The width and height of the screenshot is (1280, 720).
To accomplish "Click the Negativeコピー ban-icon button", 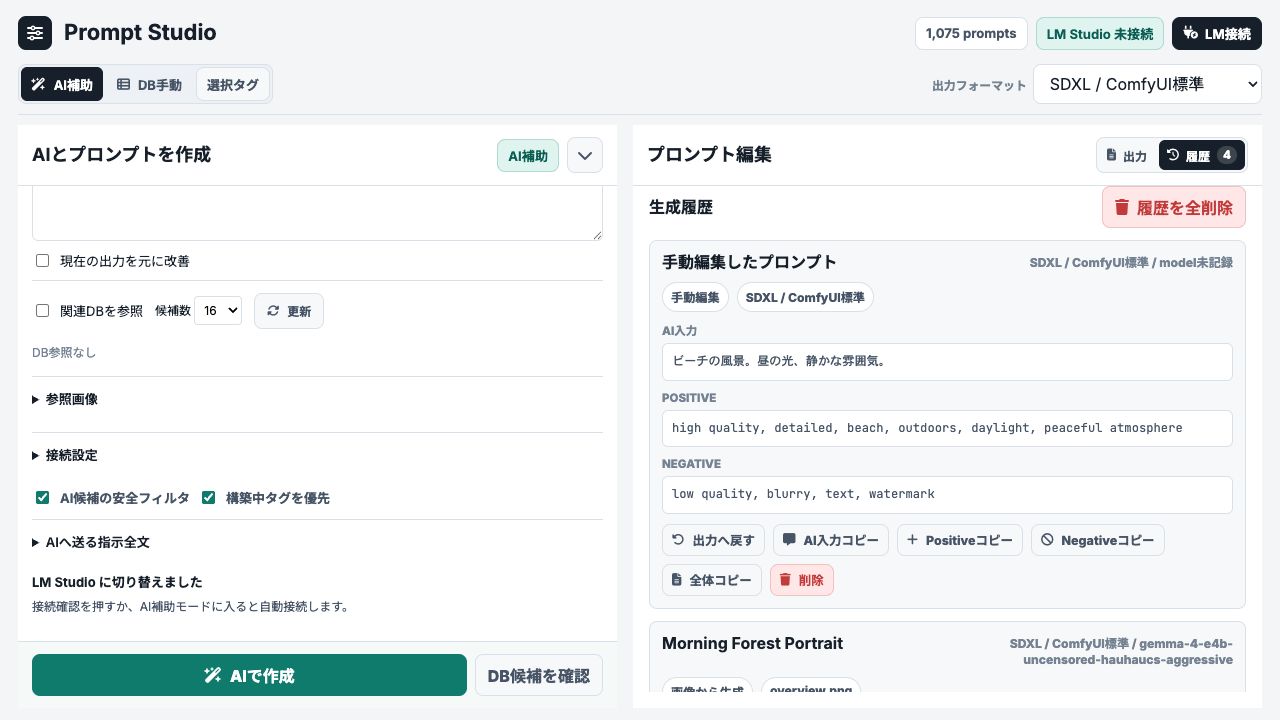I will click(1098, 540).
